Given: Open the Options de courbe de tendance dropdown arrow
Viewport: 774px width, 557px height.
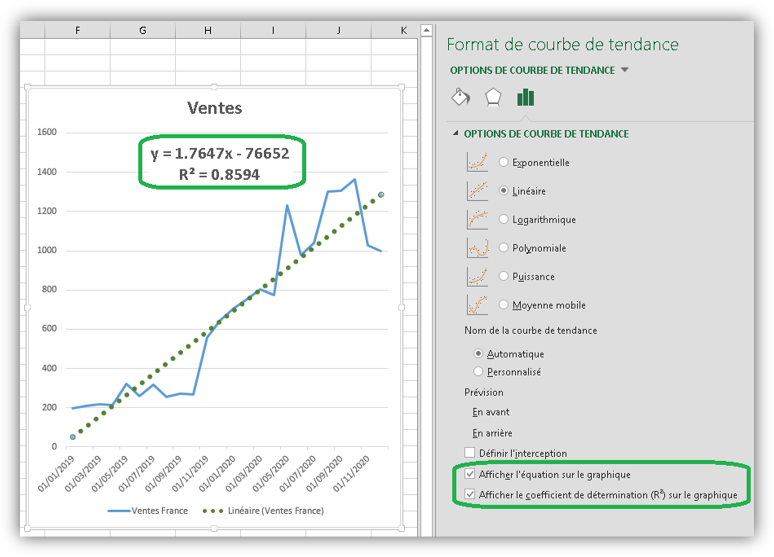Looking at the screenshot, I should tap(624, 70).
